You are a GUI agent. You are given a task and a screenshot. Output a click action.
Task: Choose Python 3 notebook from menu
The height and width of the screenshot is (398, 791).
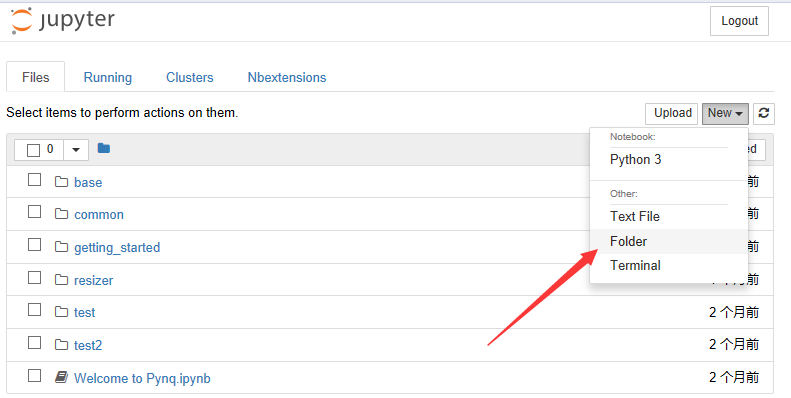click(x=635, y=159)
